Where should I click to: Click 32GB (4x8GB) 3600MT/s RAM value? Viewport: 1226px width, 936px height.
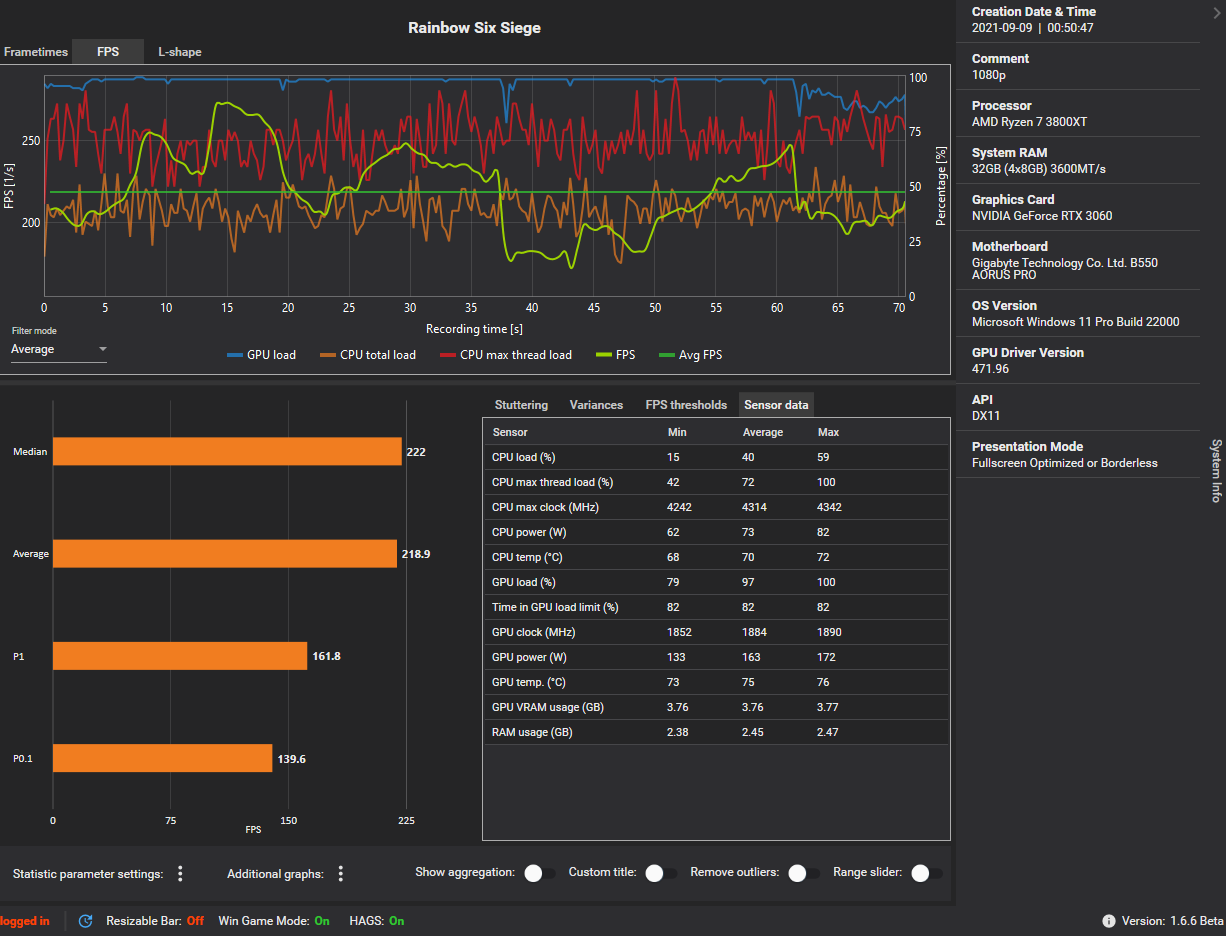[x=1039, y=169]
